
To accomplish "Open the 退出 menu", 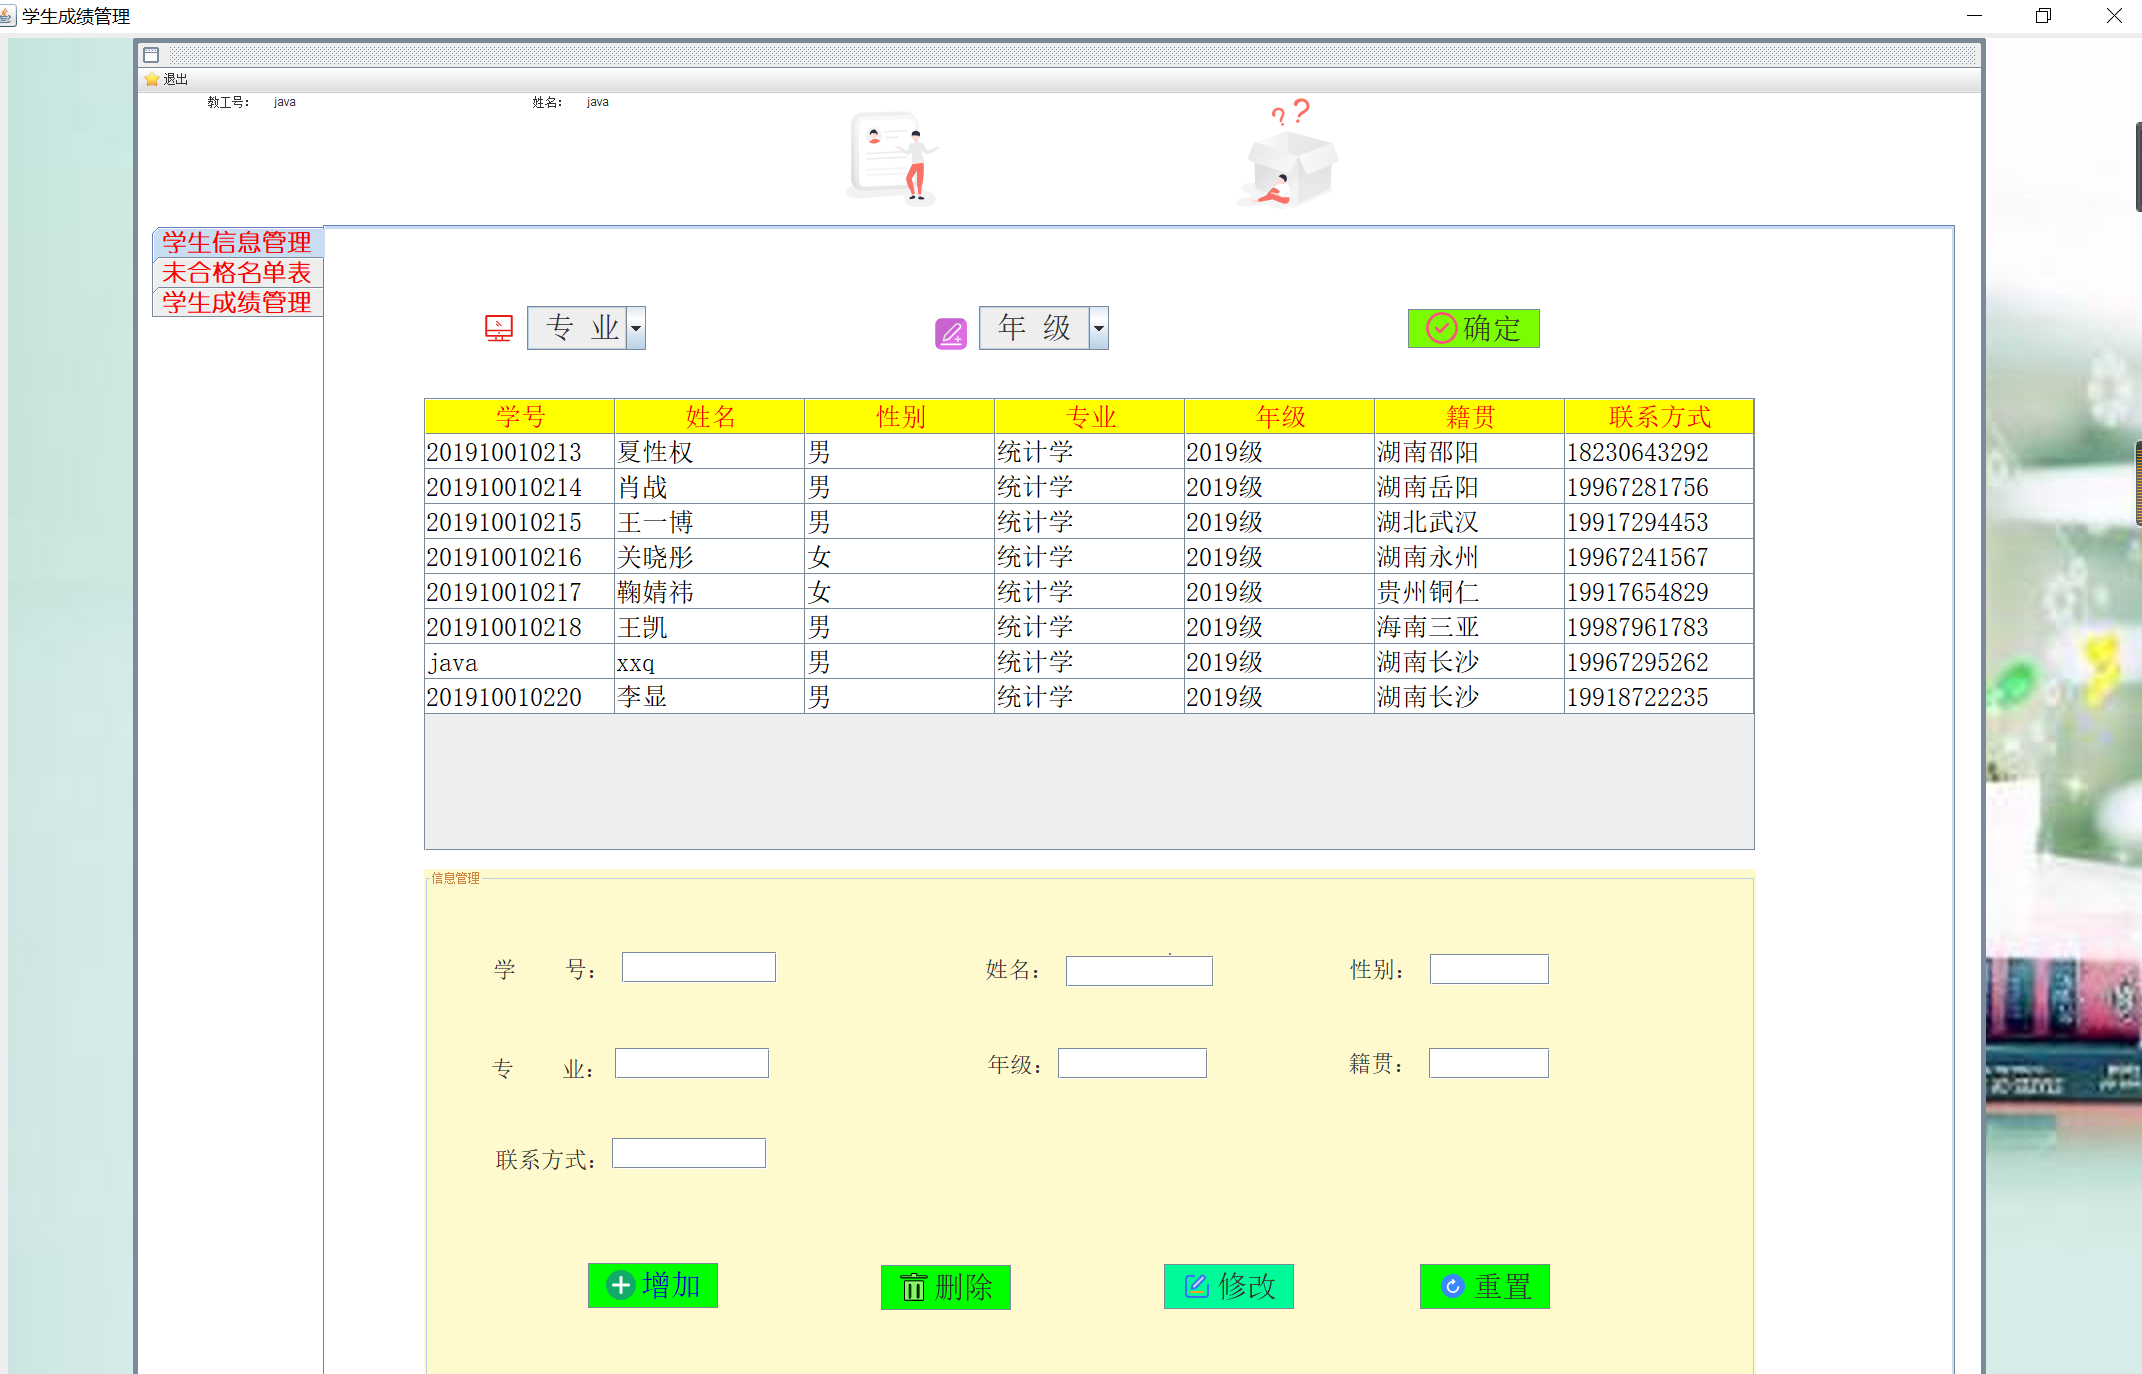I will click(175, 79).
